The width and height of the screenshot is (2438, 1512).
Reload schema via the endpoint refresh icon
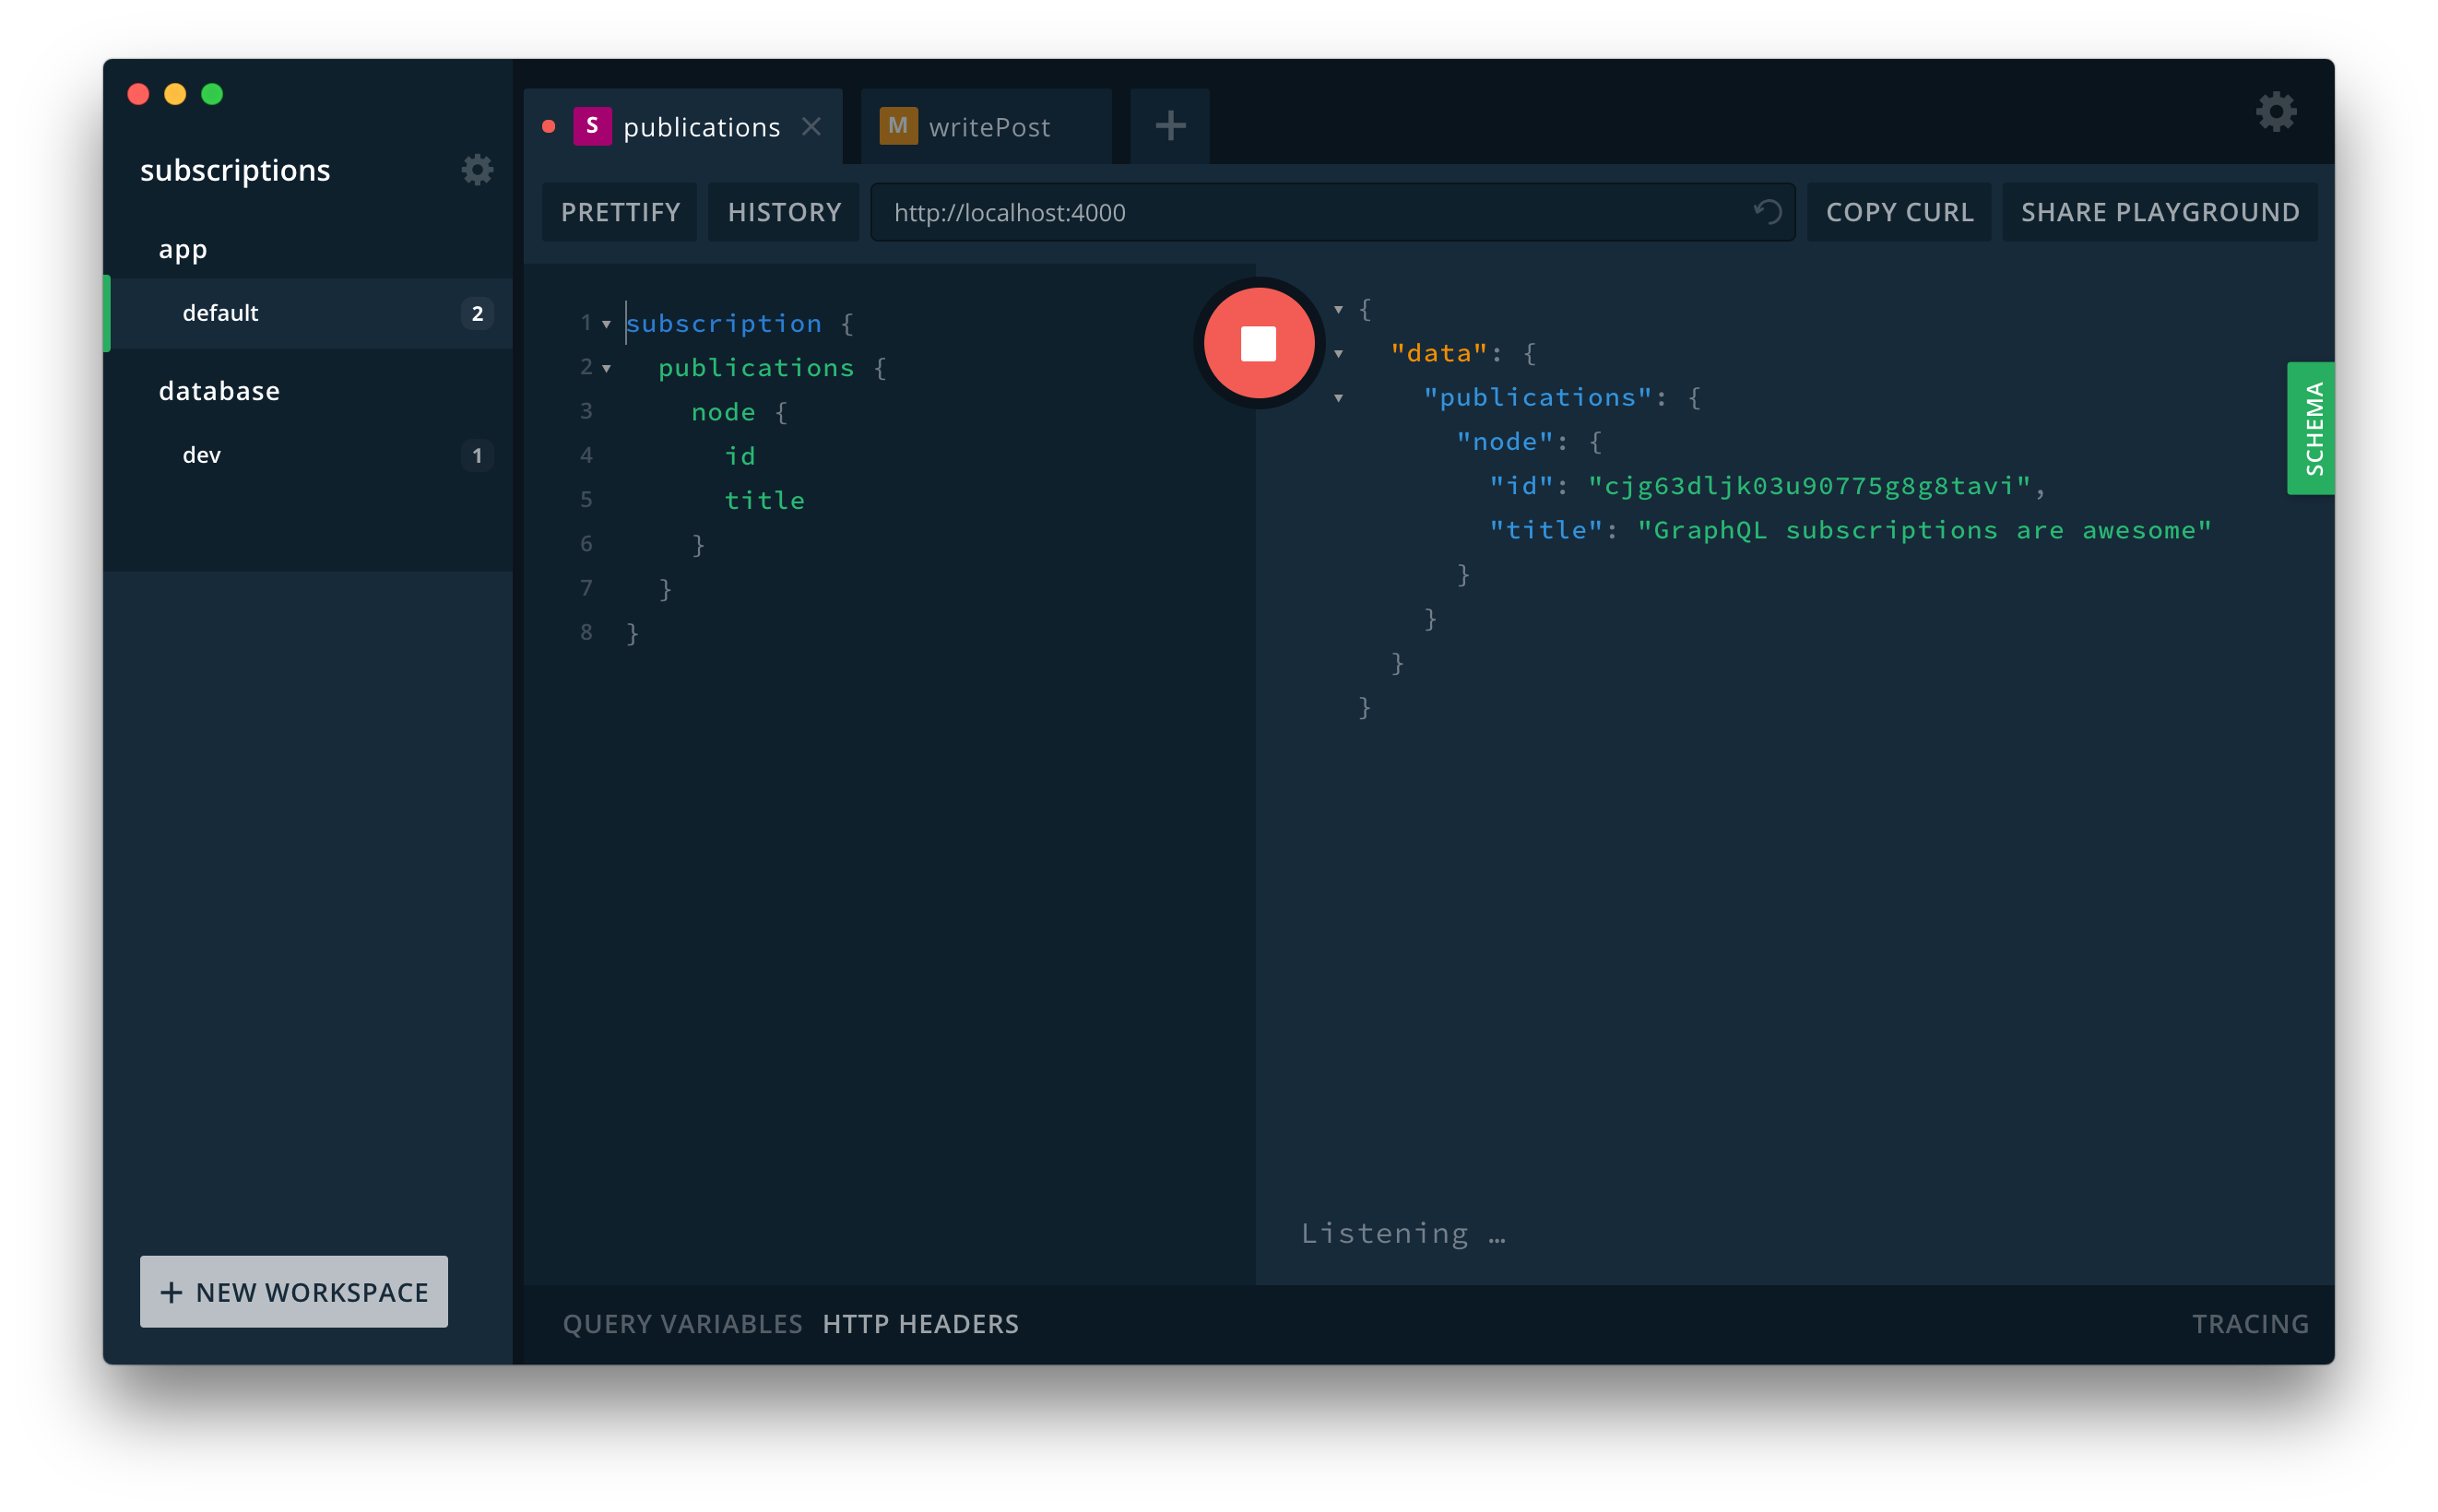click(x=1767, y=212)
